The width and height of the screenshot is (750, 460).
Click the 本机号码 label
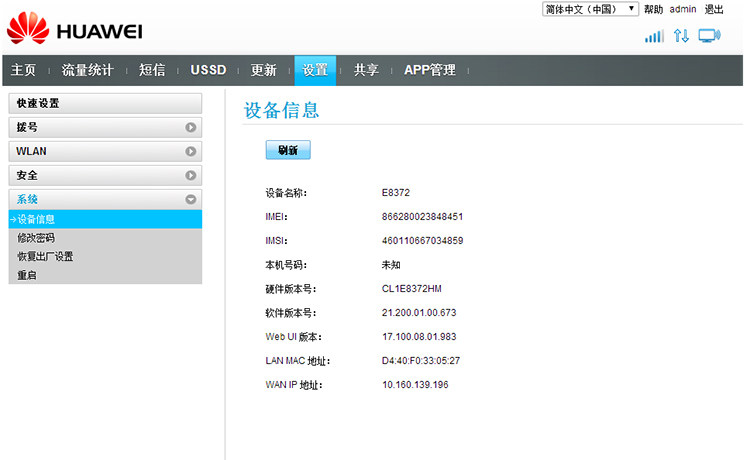[286, 265]
